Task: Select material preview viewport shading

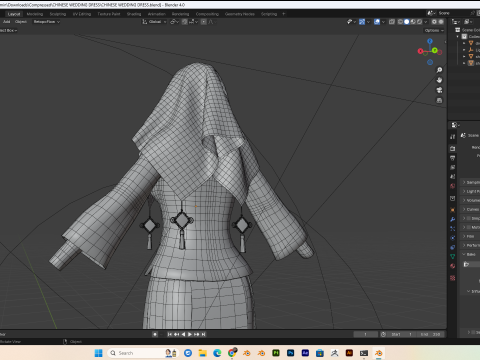Action: pos(413,22)
